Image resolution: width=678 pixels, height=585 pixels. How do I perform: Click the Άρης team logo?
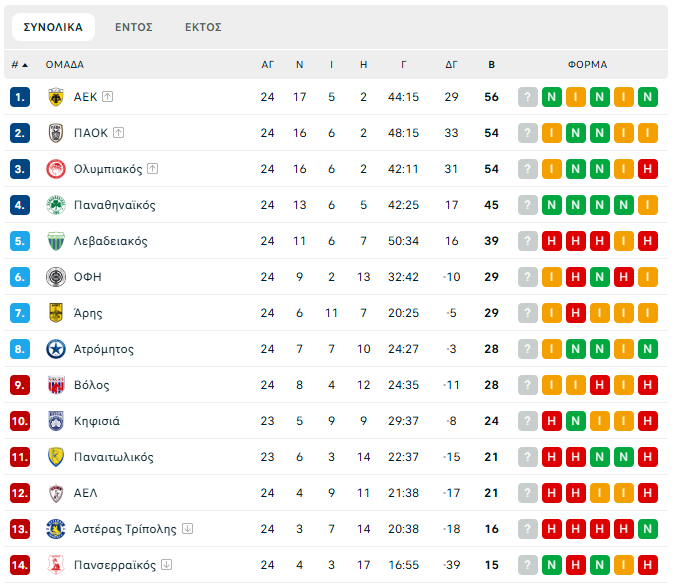56,313
